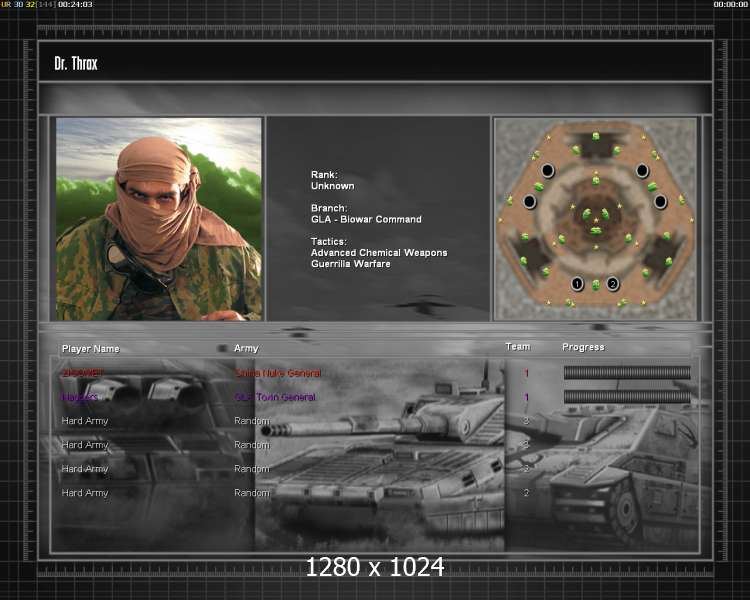Viewport: 750px width, 600px height.
Task: Click the Army column header
Action: (246, 348)
